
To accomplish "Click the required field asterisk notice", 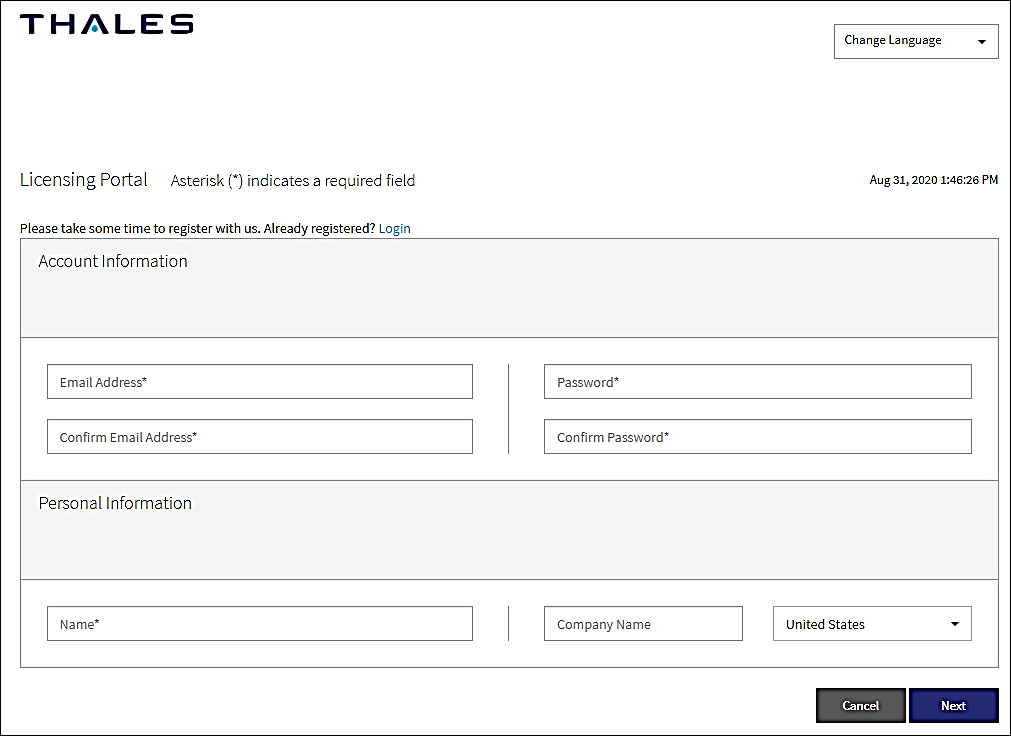I will [292, 181].
